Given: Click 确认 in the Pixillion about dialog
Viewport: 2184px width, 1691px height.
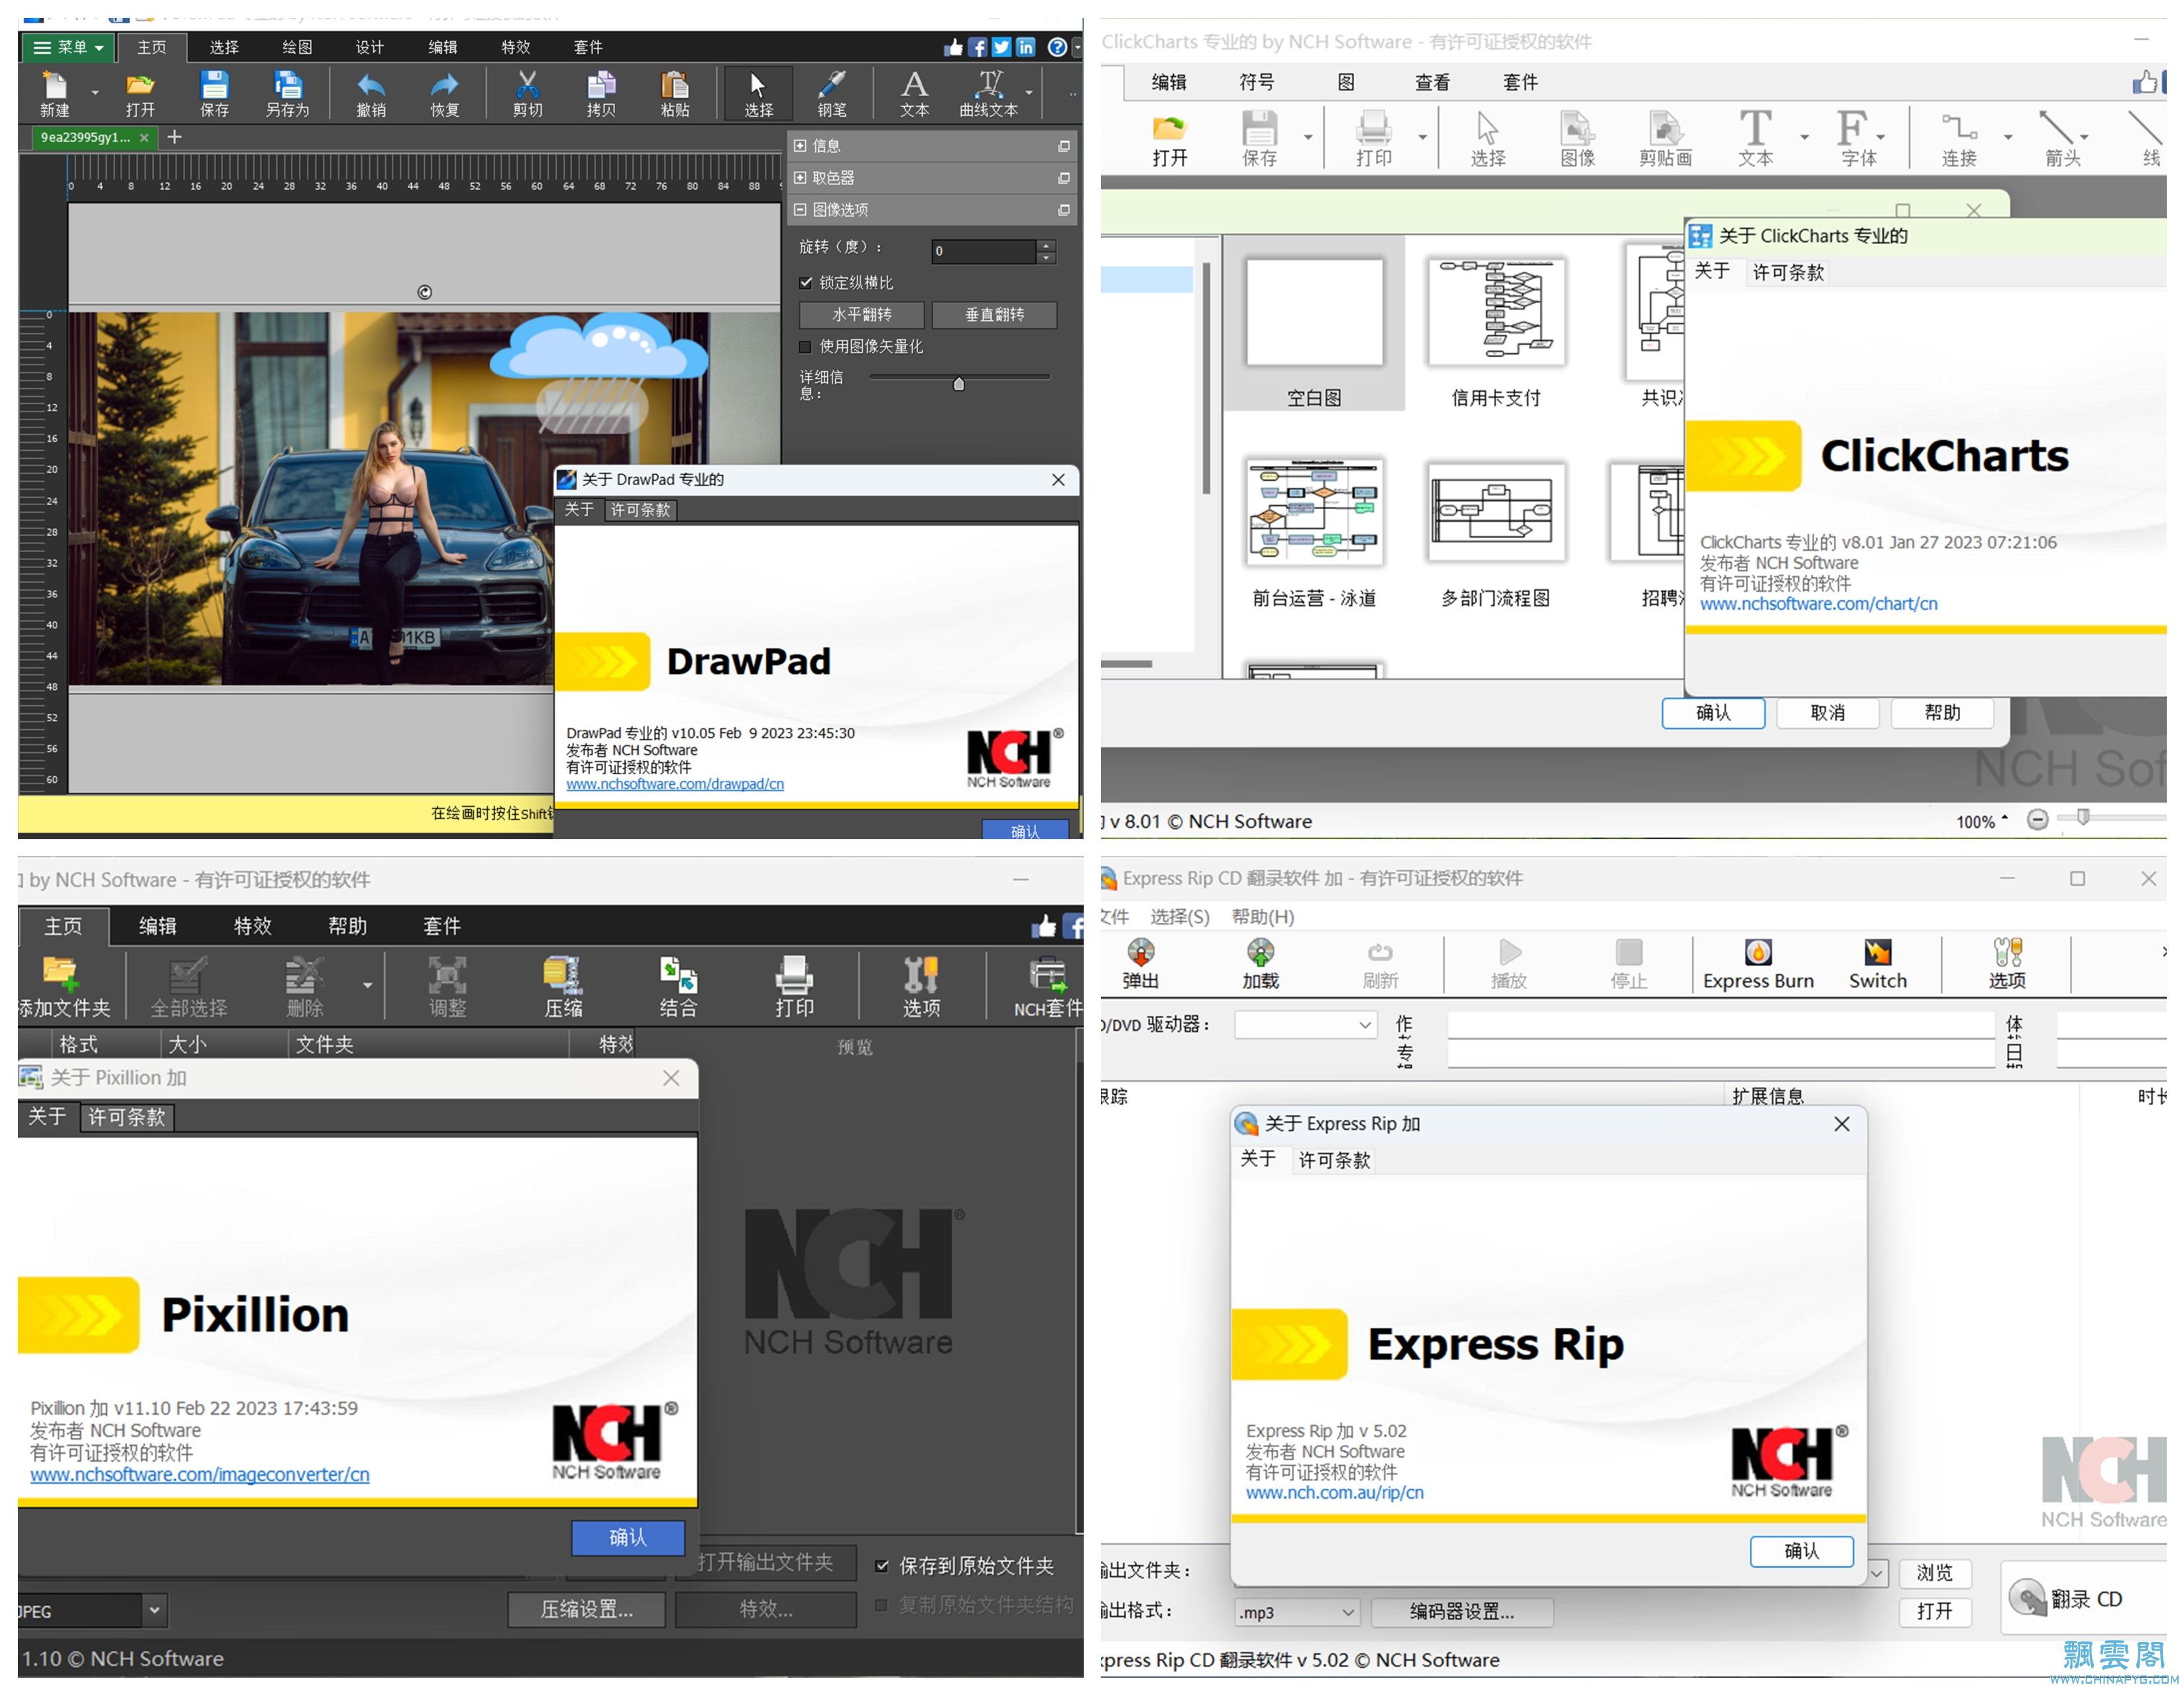Looking at the screenshot, I should click(628, 1538).
